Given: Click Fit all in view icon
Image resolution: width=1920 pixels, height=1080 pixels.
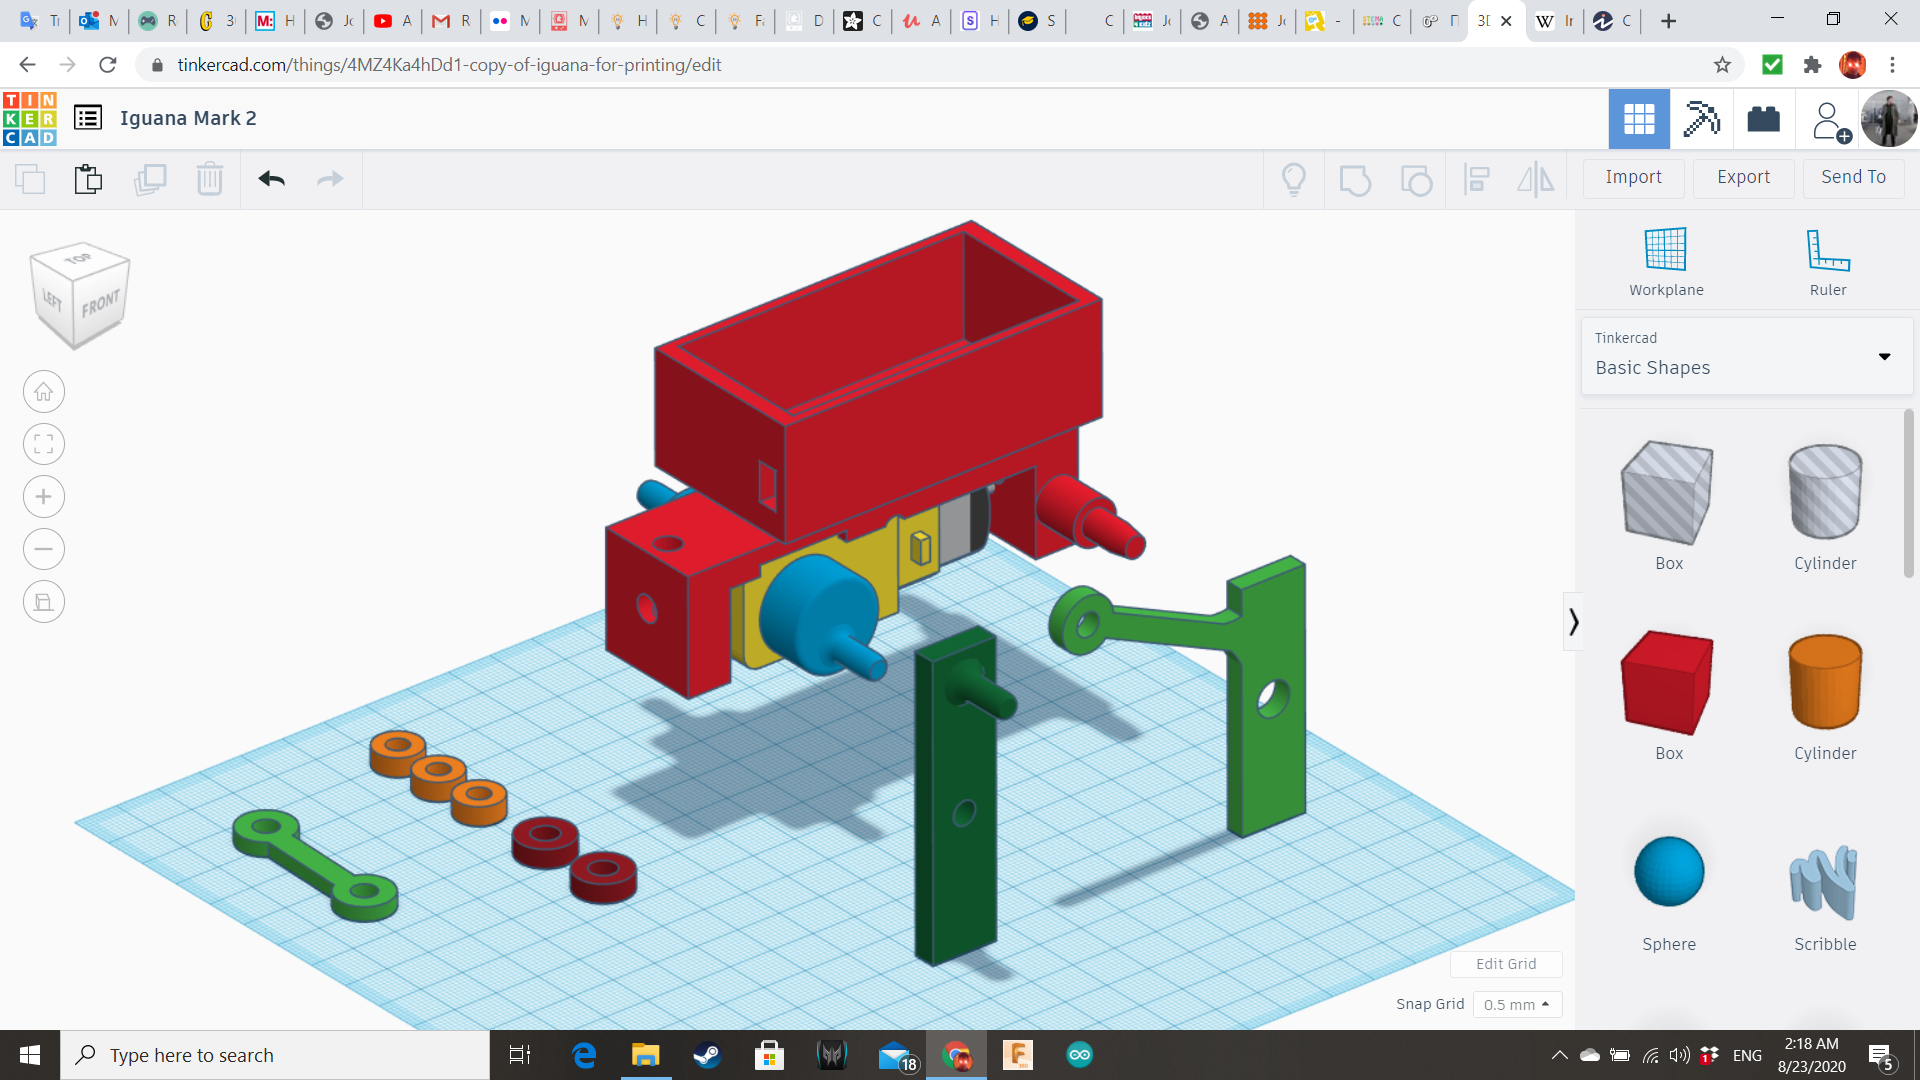Looking at the screenshot, I should (x=44, y=444).
